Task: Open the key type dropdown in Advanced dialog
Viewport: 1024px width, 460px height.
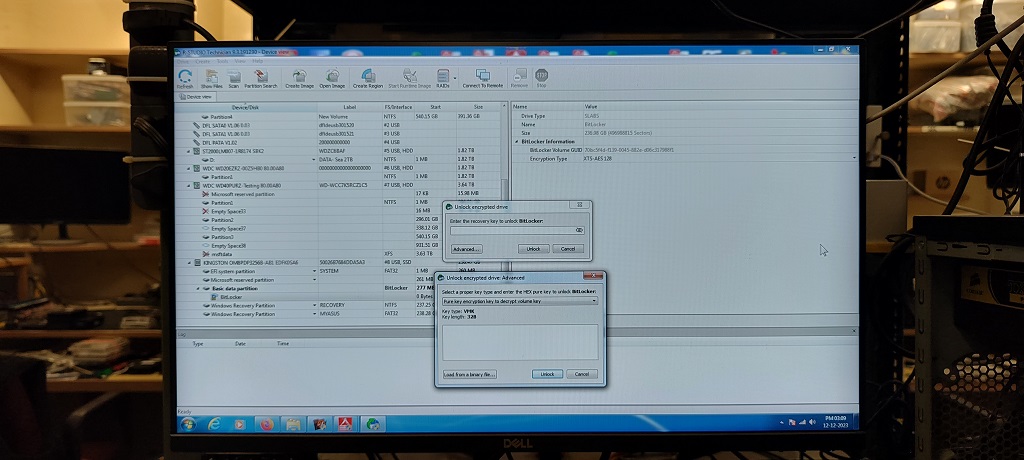Action: (594, 301)
